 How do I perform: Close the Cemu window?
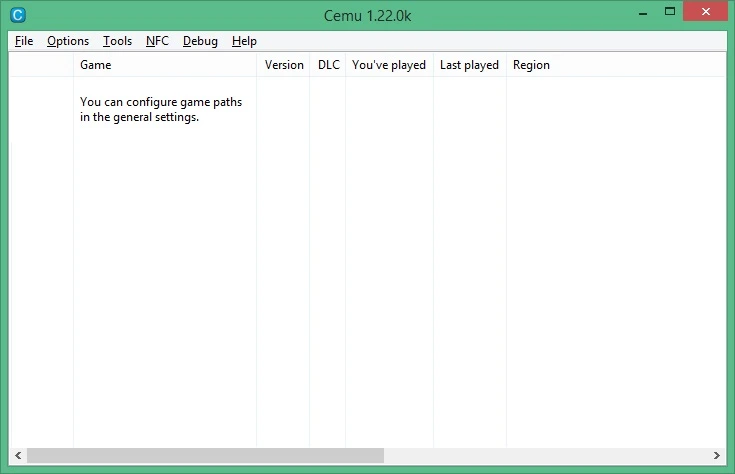point(705,12)
